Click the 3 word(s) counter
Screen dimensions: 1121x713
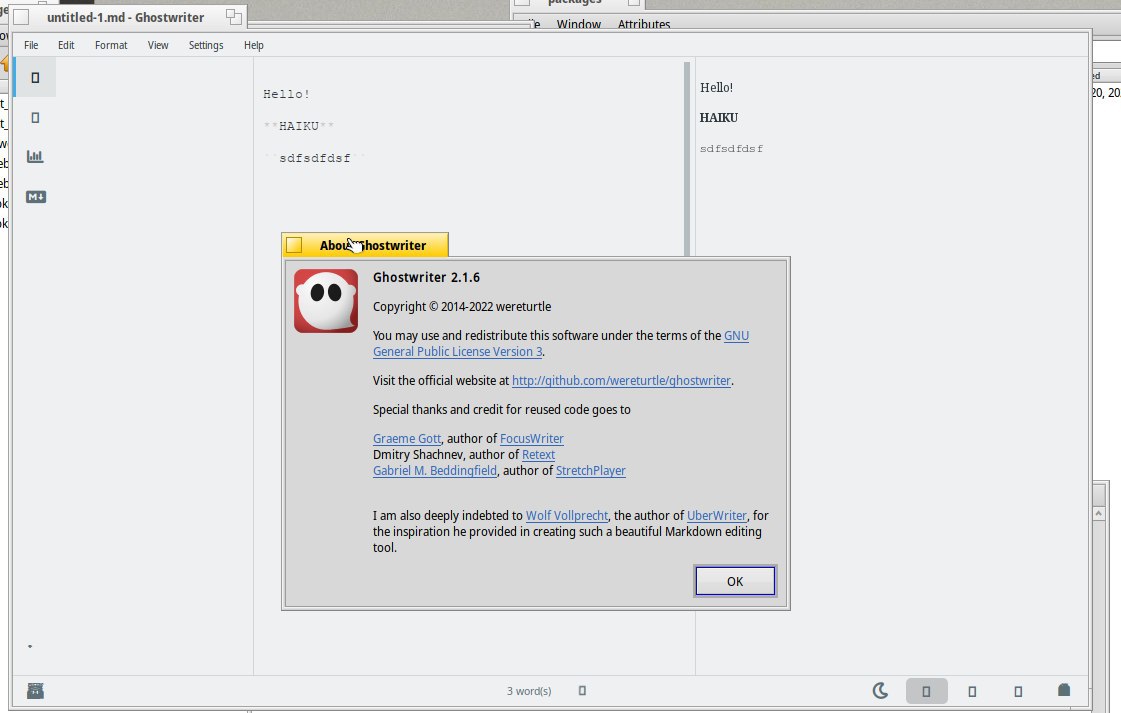[529, 690]
